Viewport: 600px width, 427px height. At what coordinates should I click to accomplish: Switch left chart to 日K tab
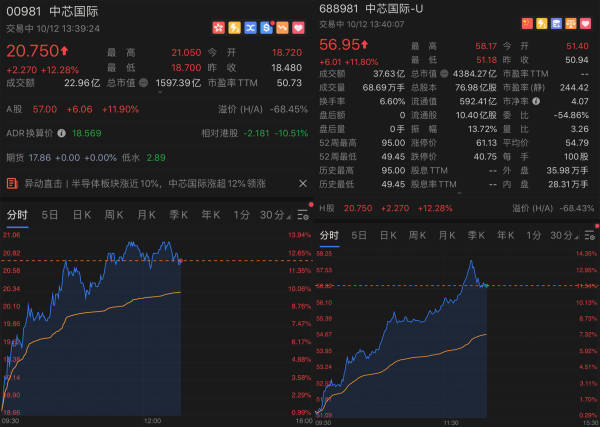coord(80,215)
